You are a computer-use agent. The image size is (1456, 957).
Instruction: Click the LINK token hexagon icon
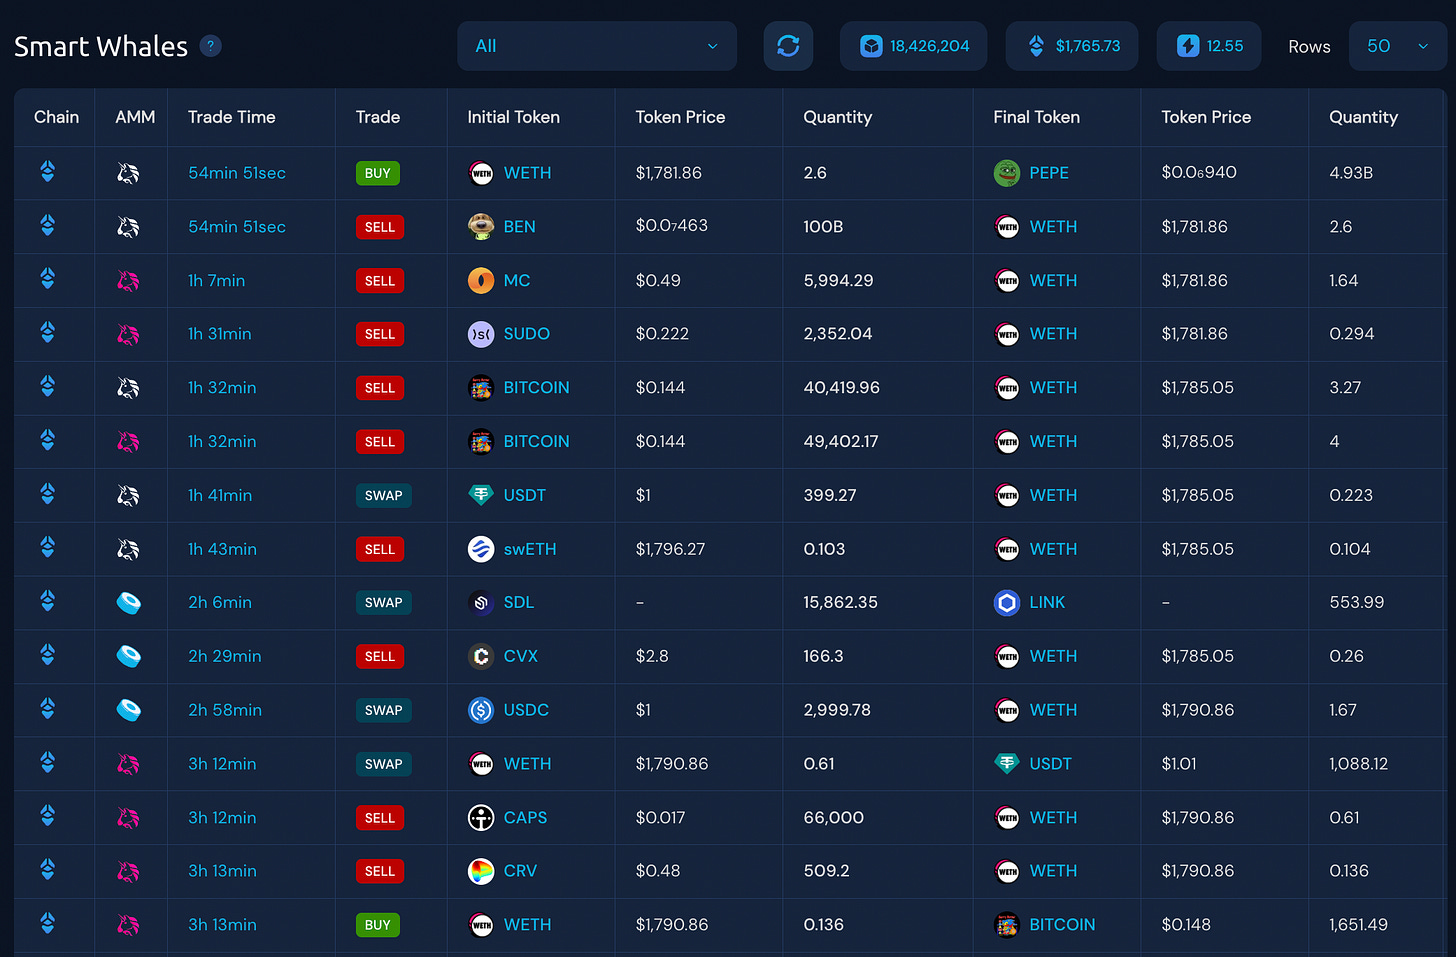point(1007,603)
